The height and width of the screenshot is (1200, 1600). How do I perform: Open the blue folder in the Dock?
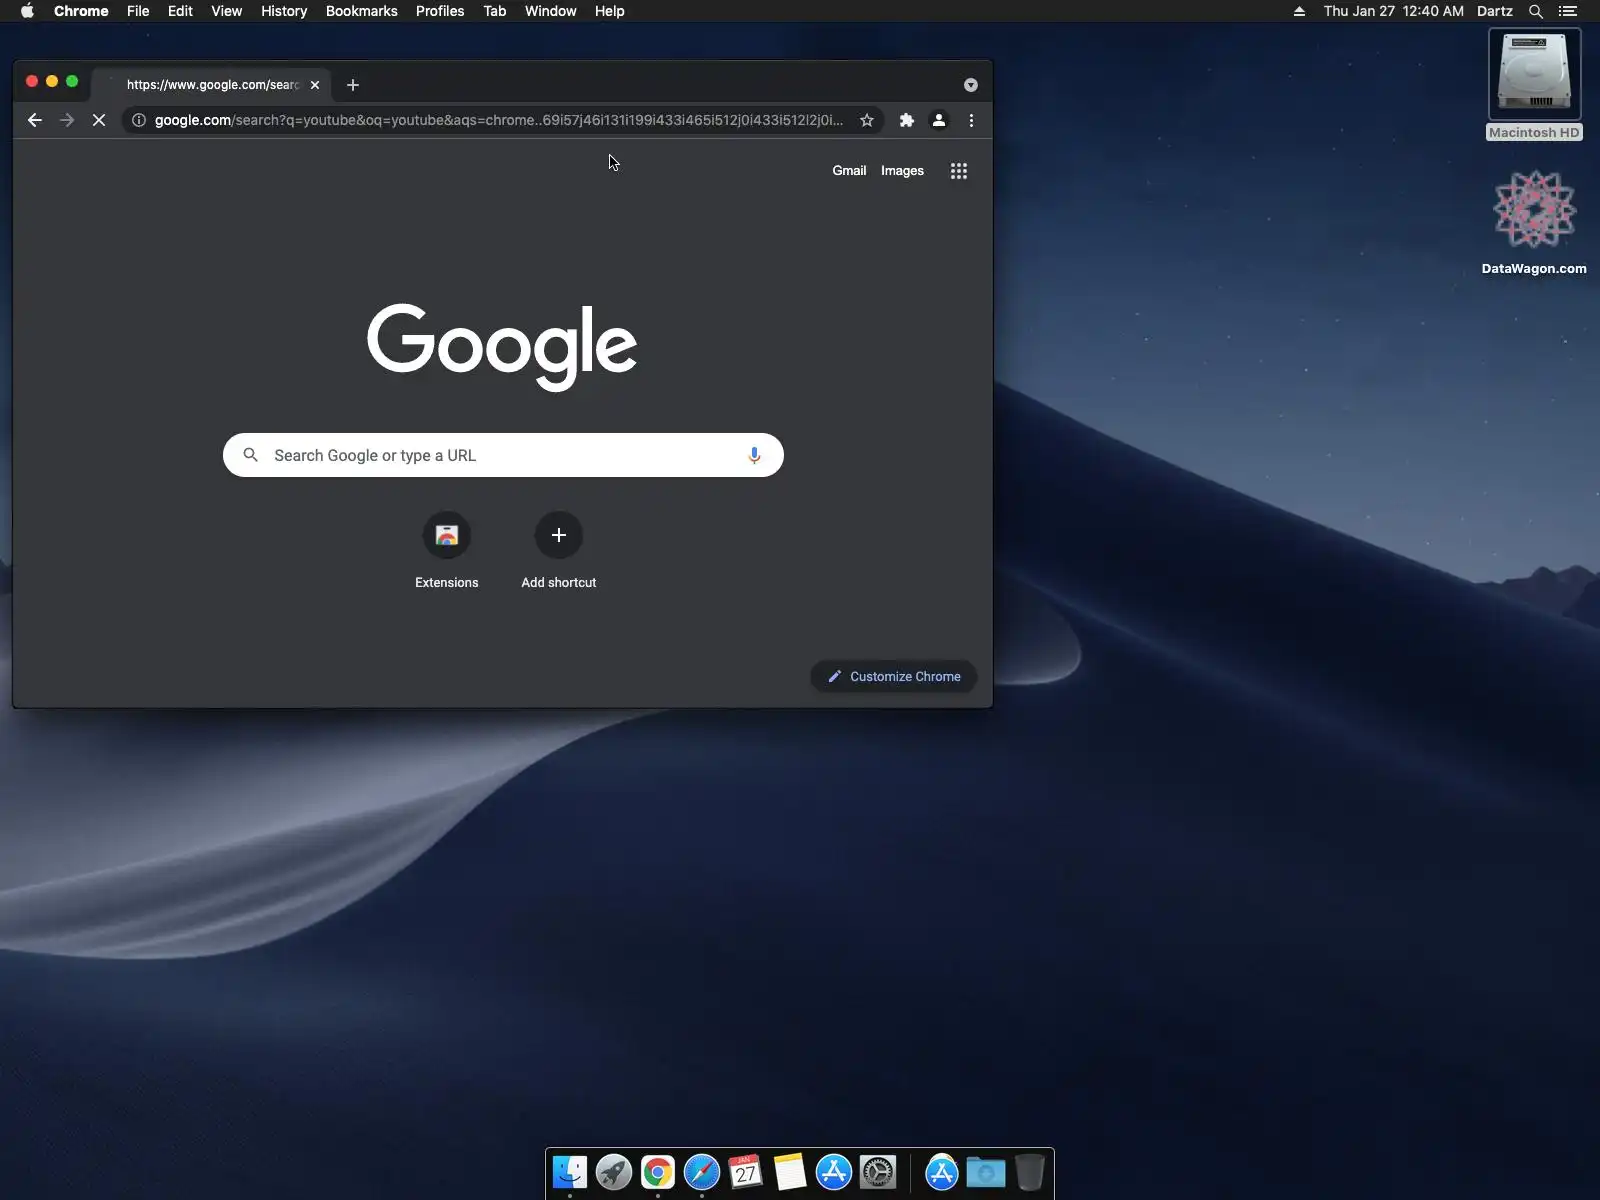[986, 1172]
